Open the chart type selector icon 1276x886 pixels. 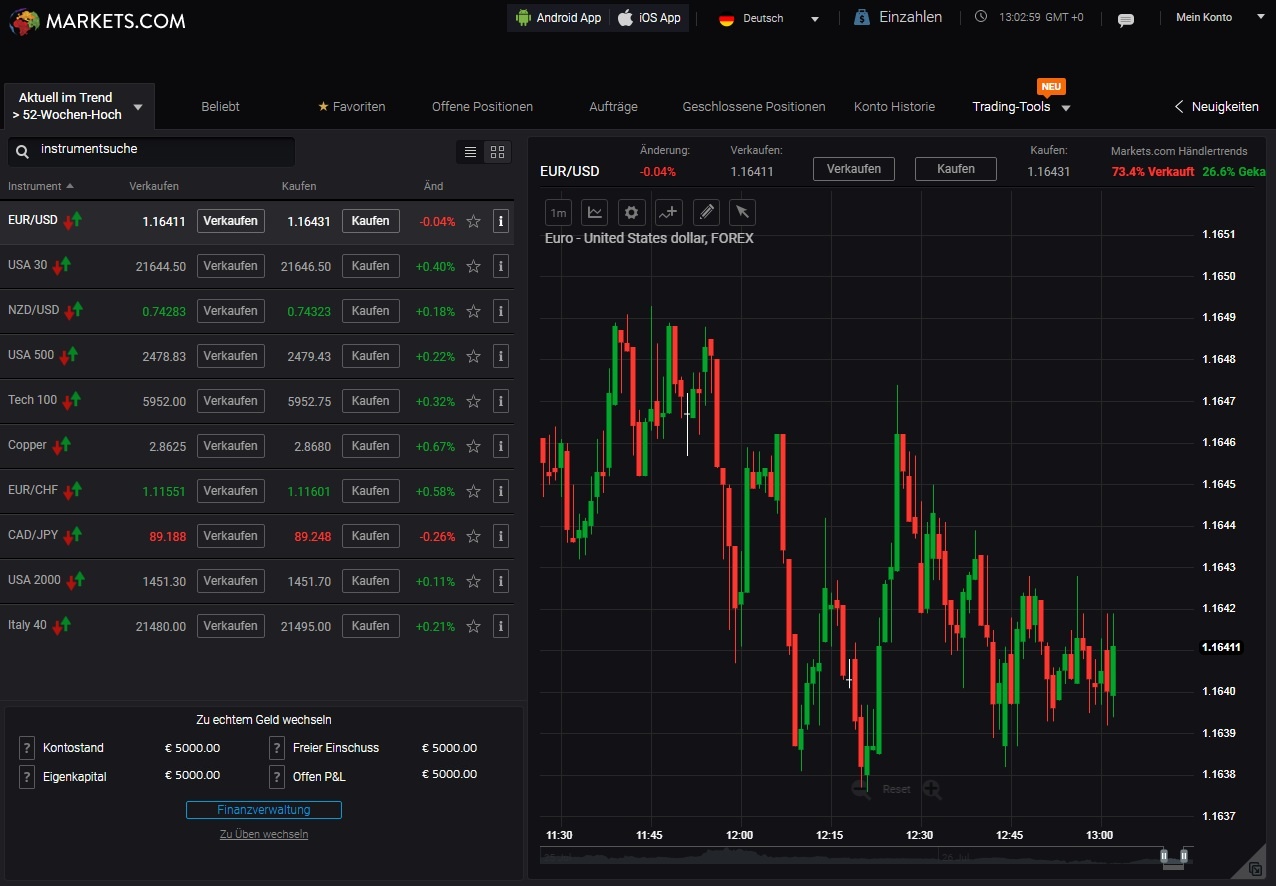(x=595, y=212)
